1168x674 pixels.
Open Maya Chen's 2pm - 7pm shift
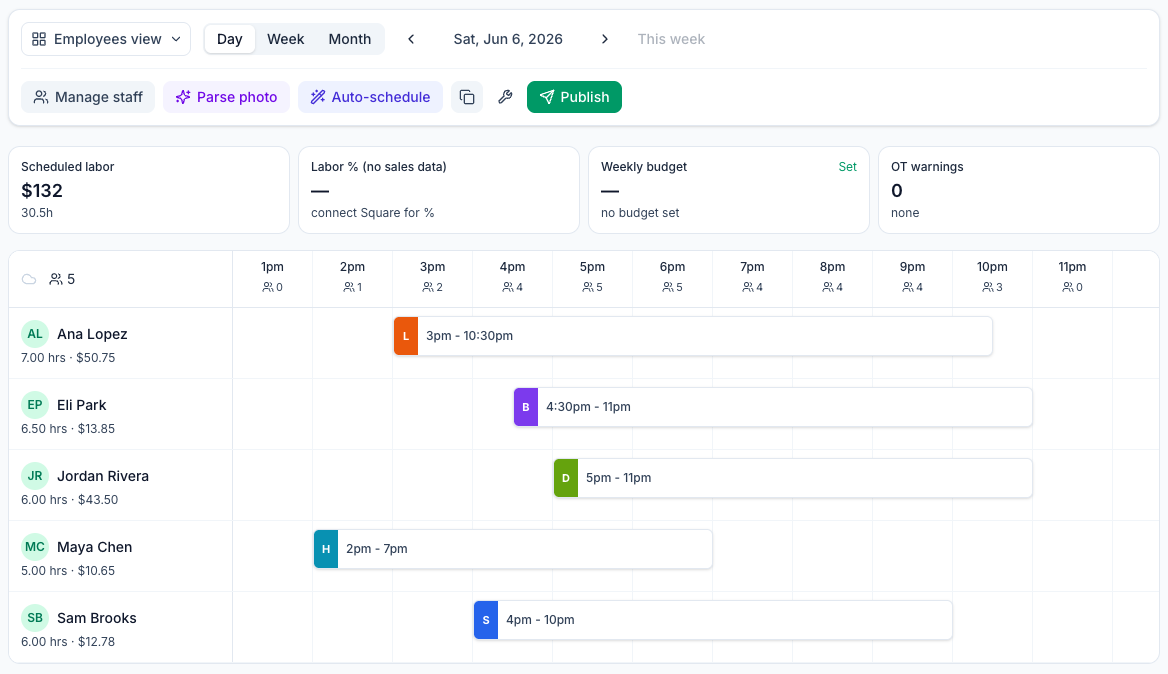513,549
